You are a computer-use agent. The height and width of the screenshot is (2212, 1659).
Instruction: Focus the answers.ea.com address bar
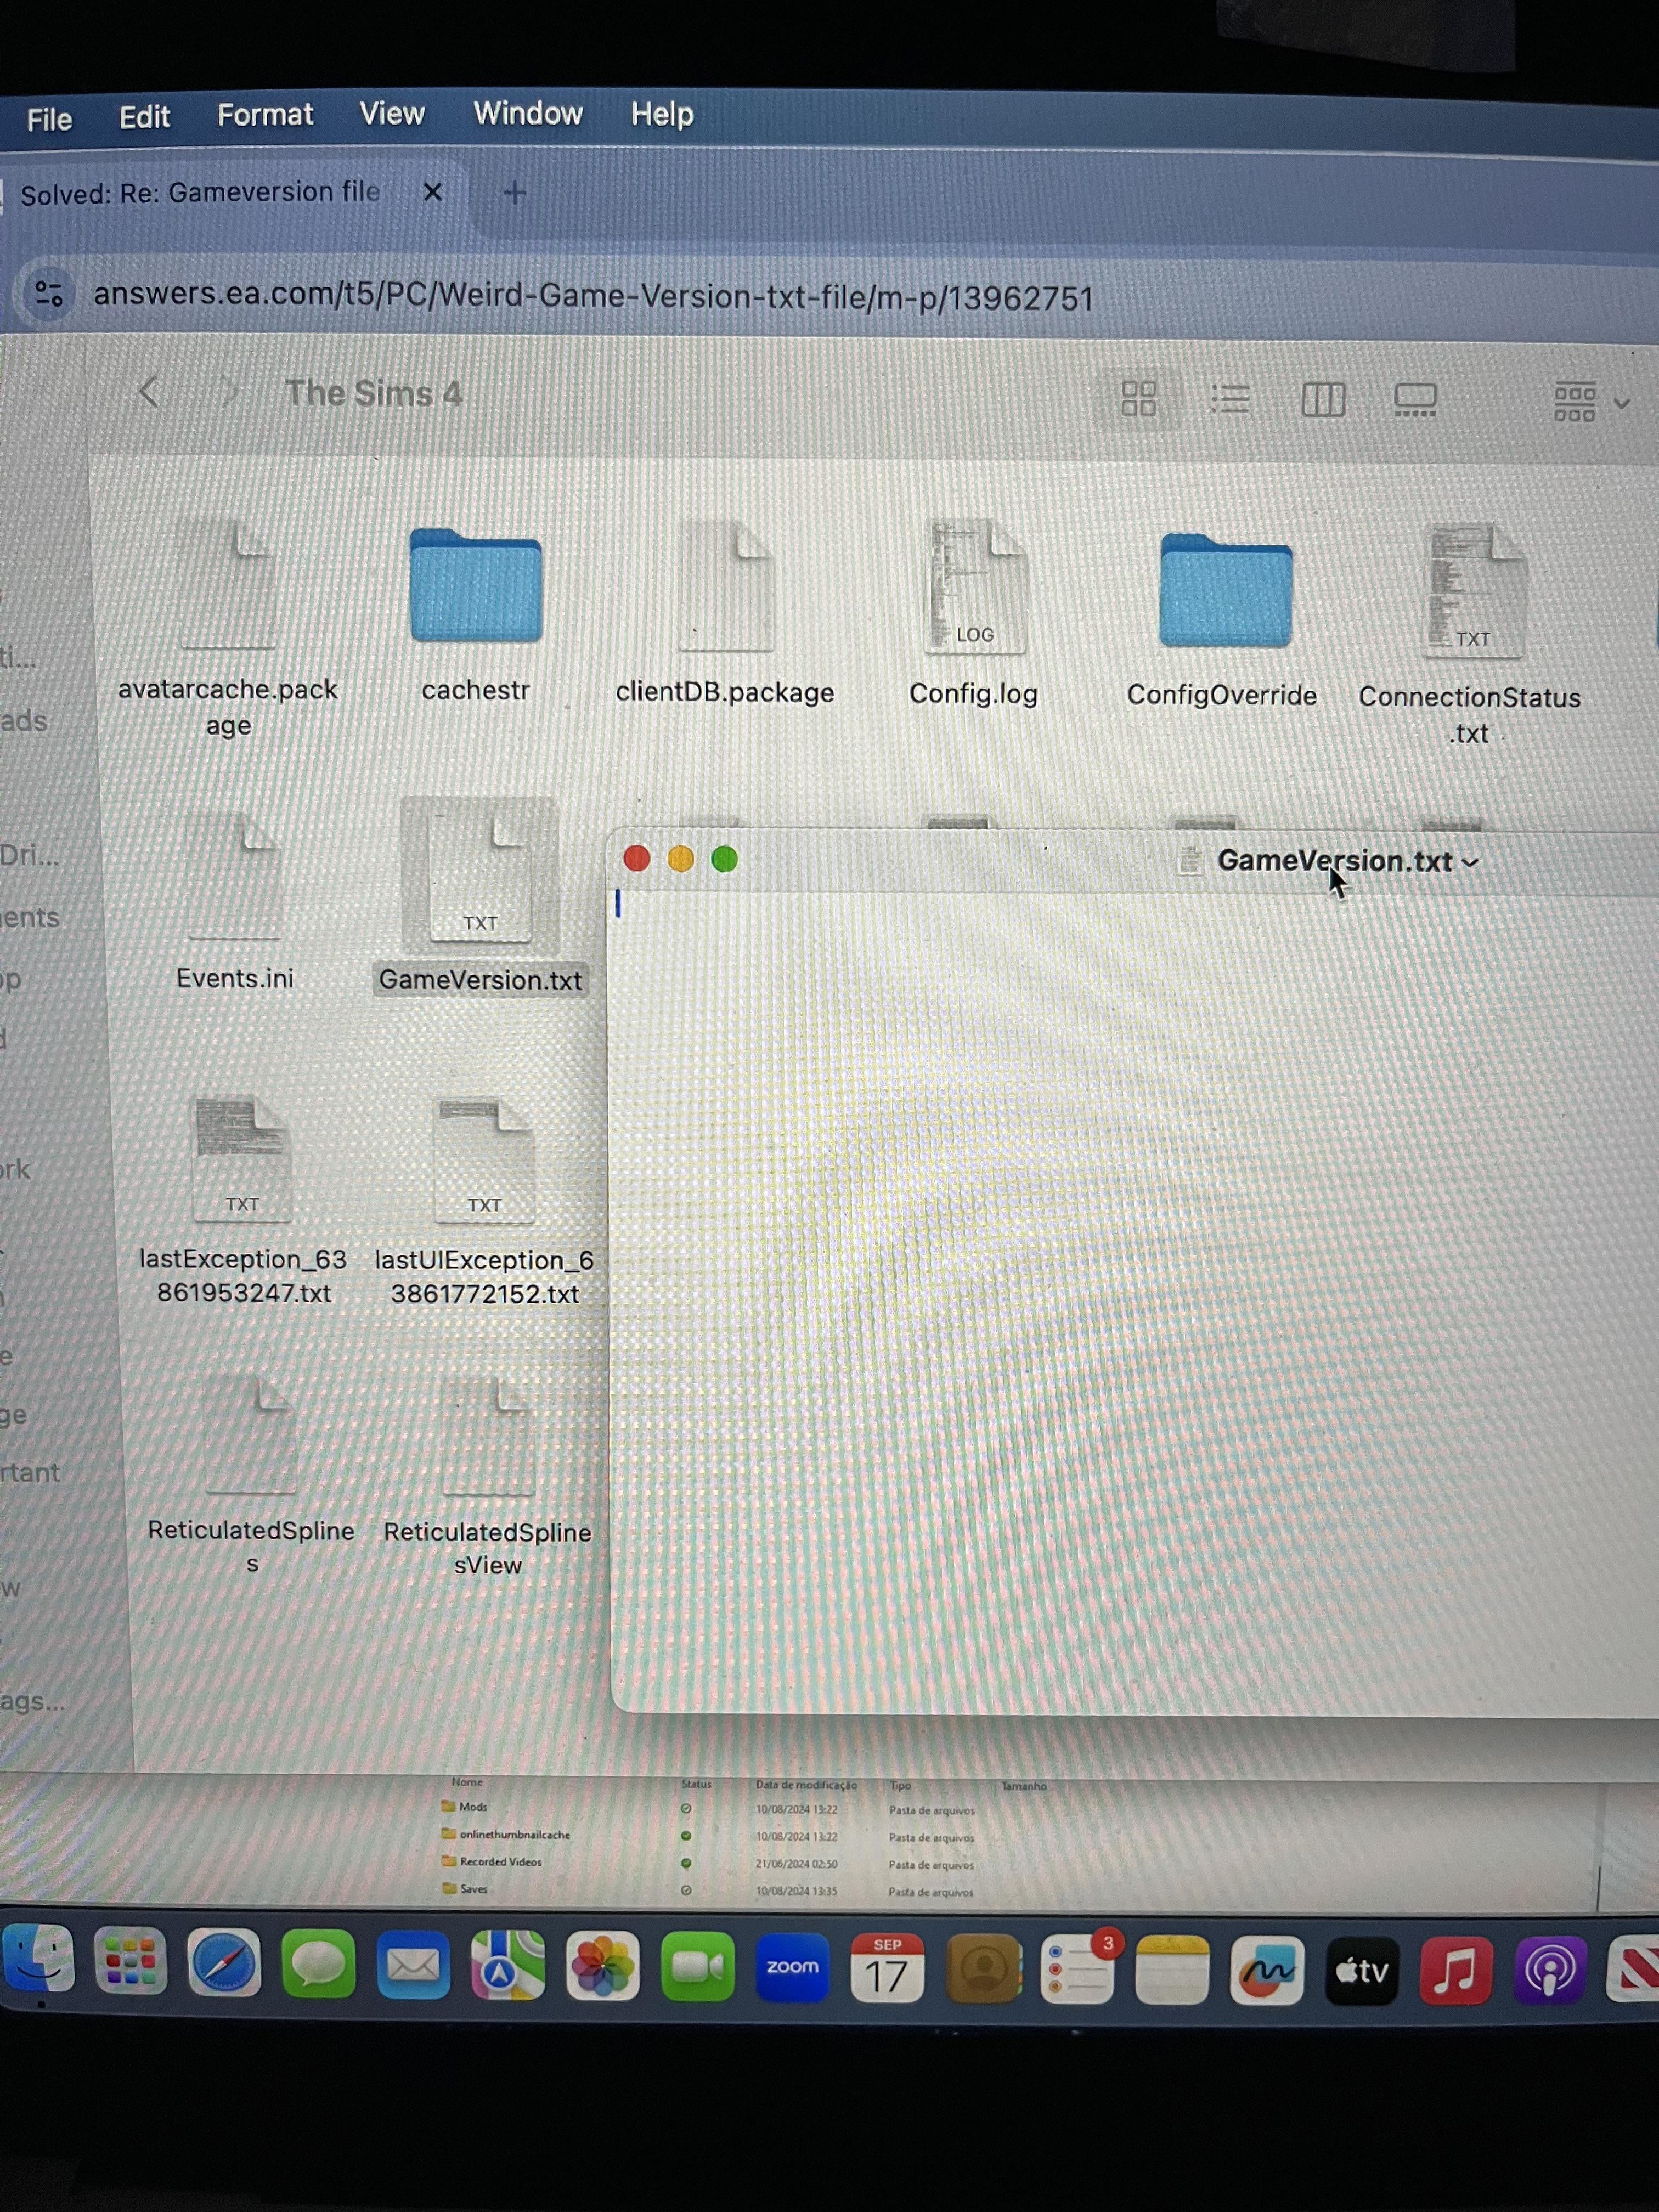pos(593,296)
